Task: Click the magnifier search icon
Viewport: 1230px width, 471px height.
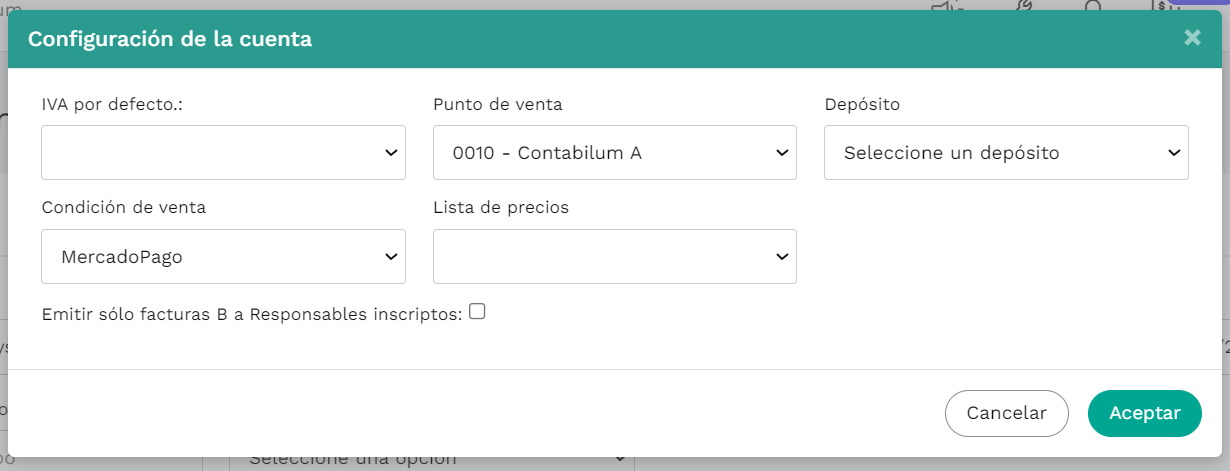Action: 1092,5
